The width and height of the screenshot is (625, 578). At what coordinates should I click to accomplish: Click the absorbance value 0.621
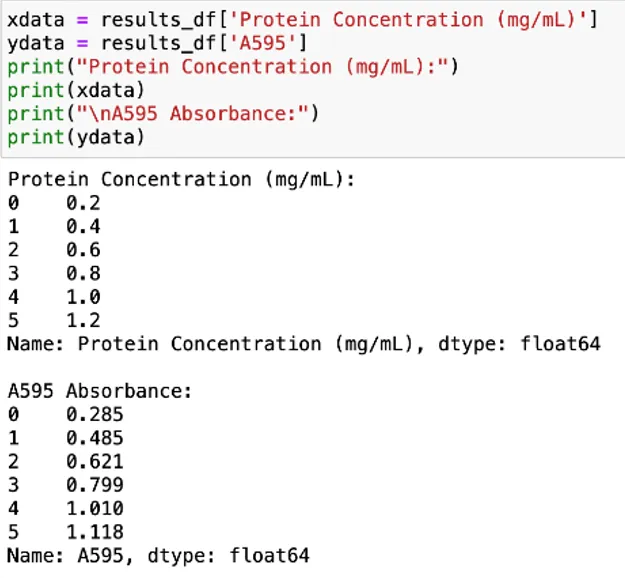point(95,462)
